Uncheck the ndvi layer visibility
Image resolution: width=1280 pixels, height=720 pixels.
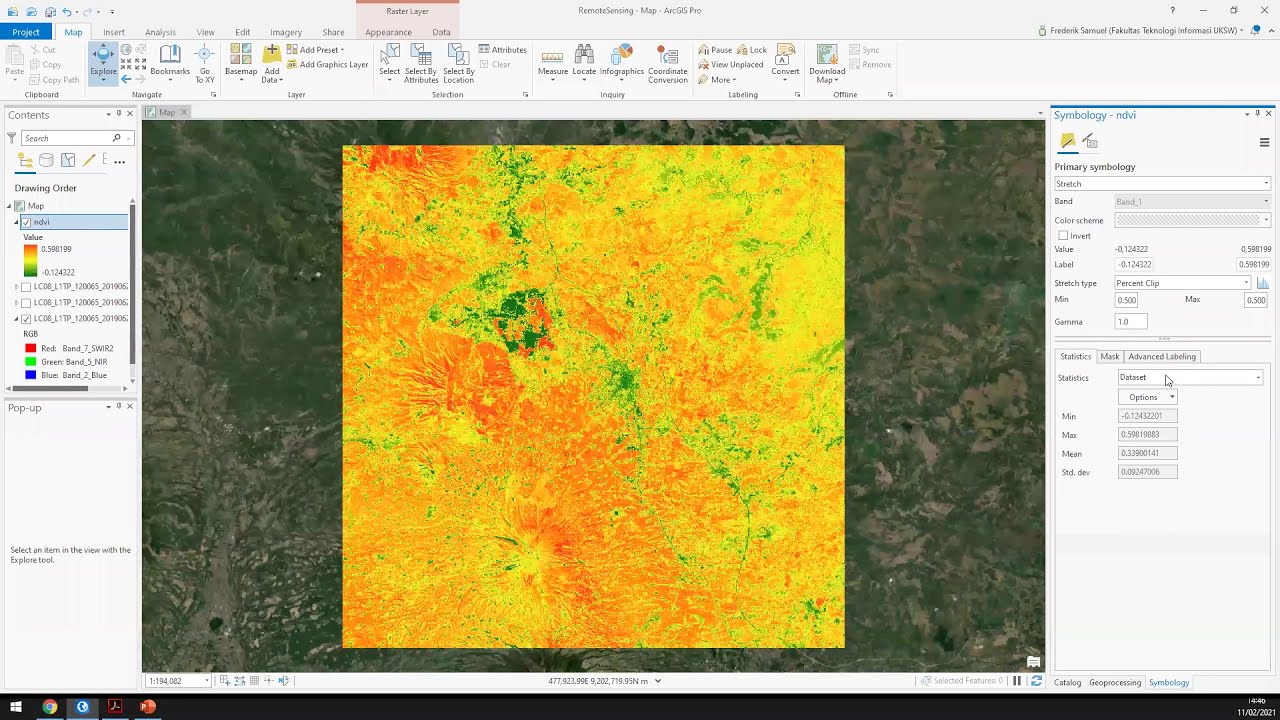[27, 222]
